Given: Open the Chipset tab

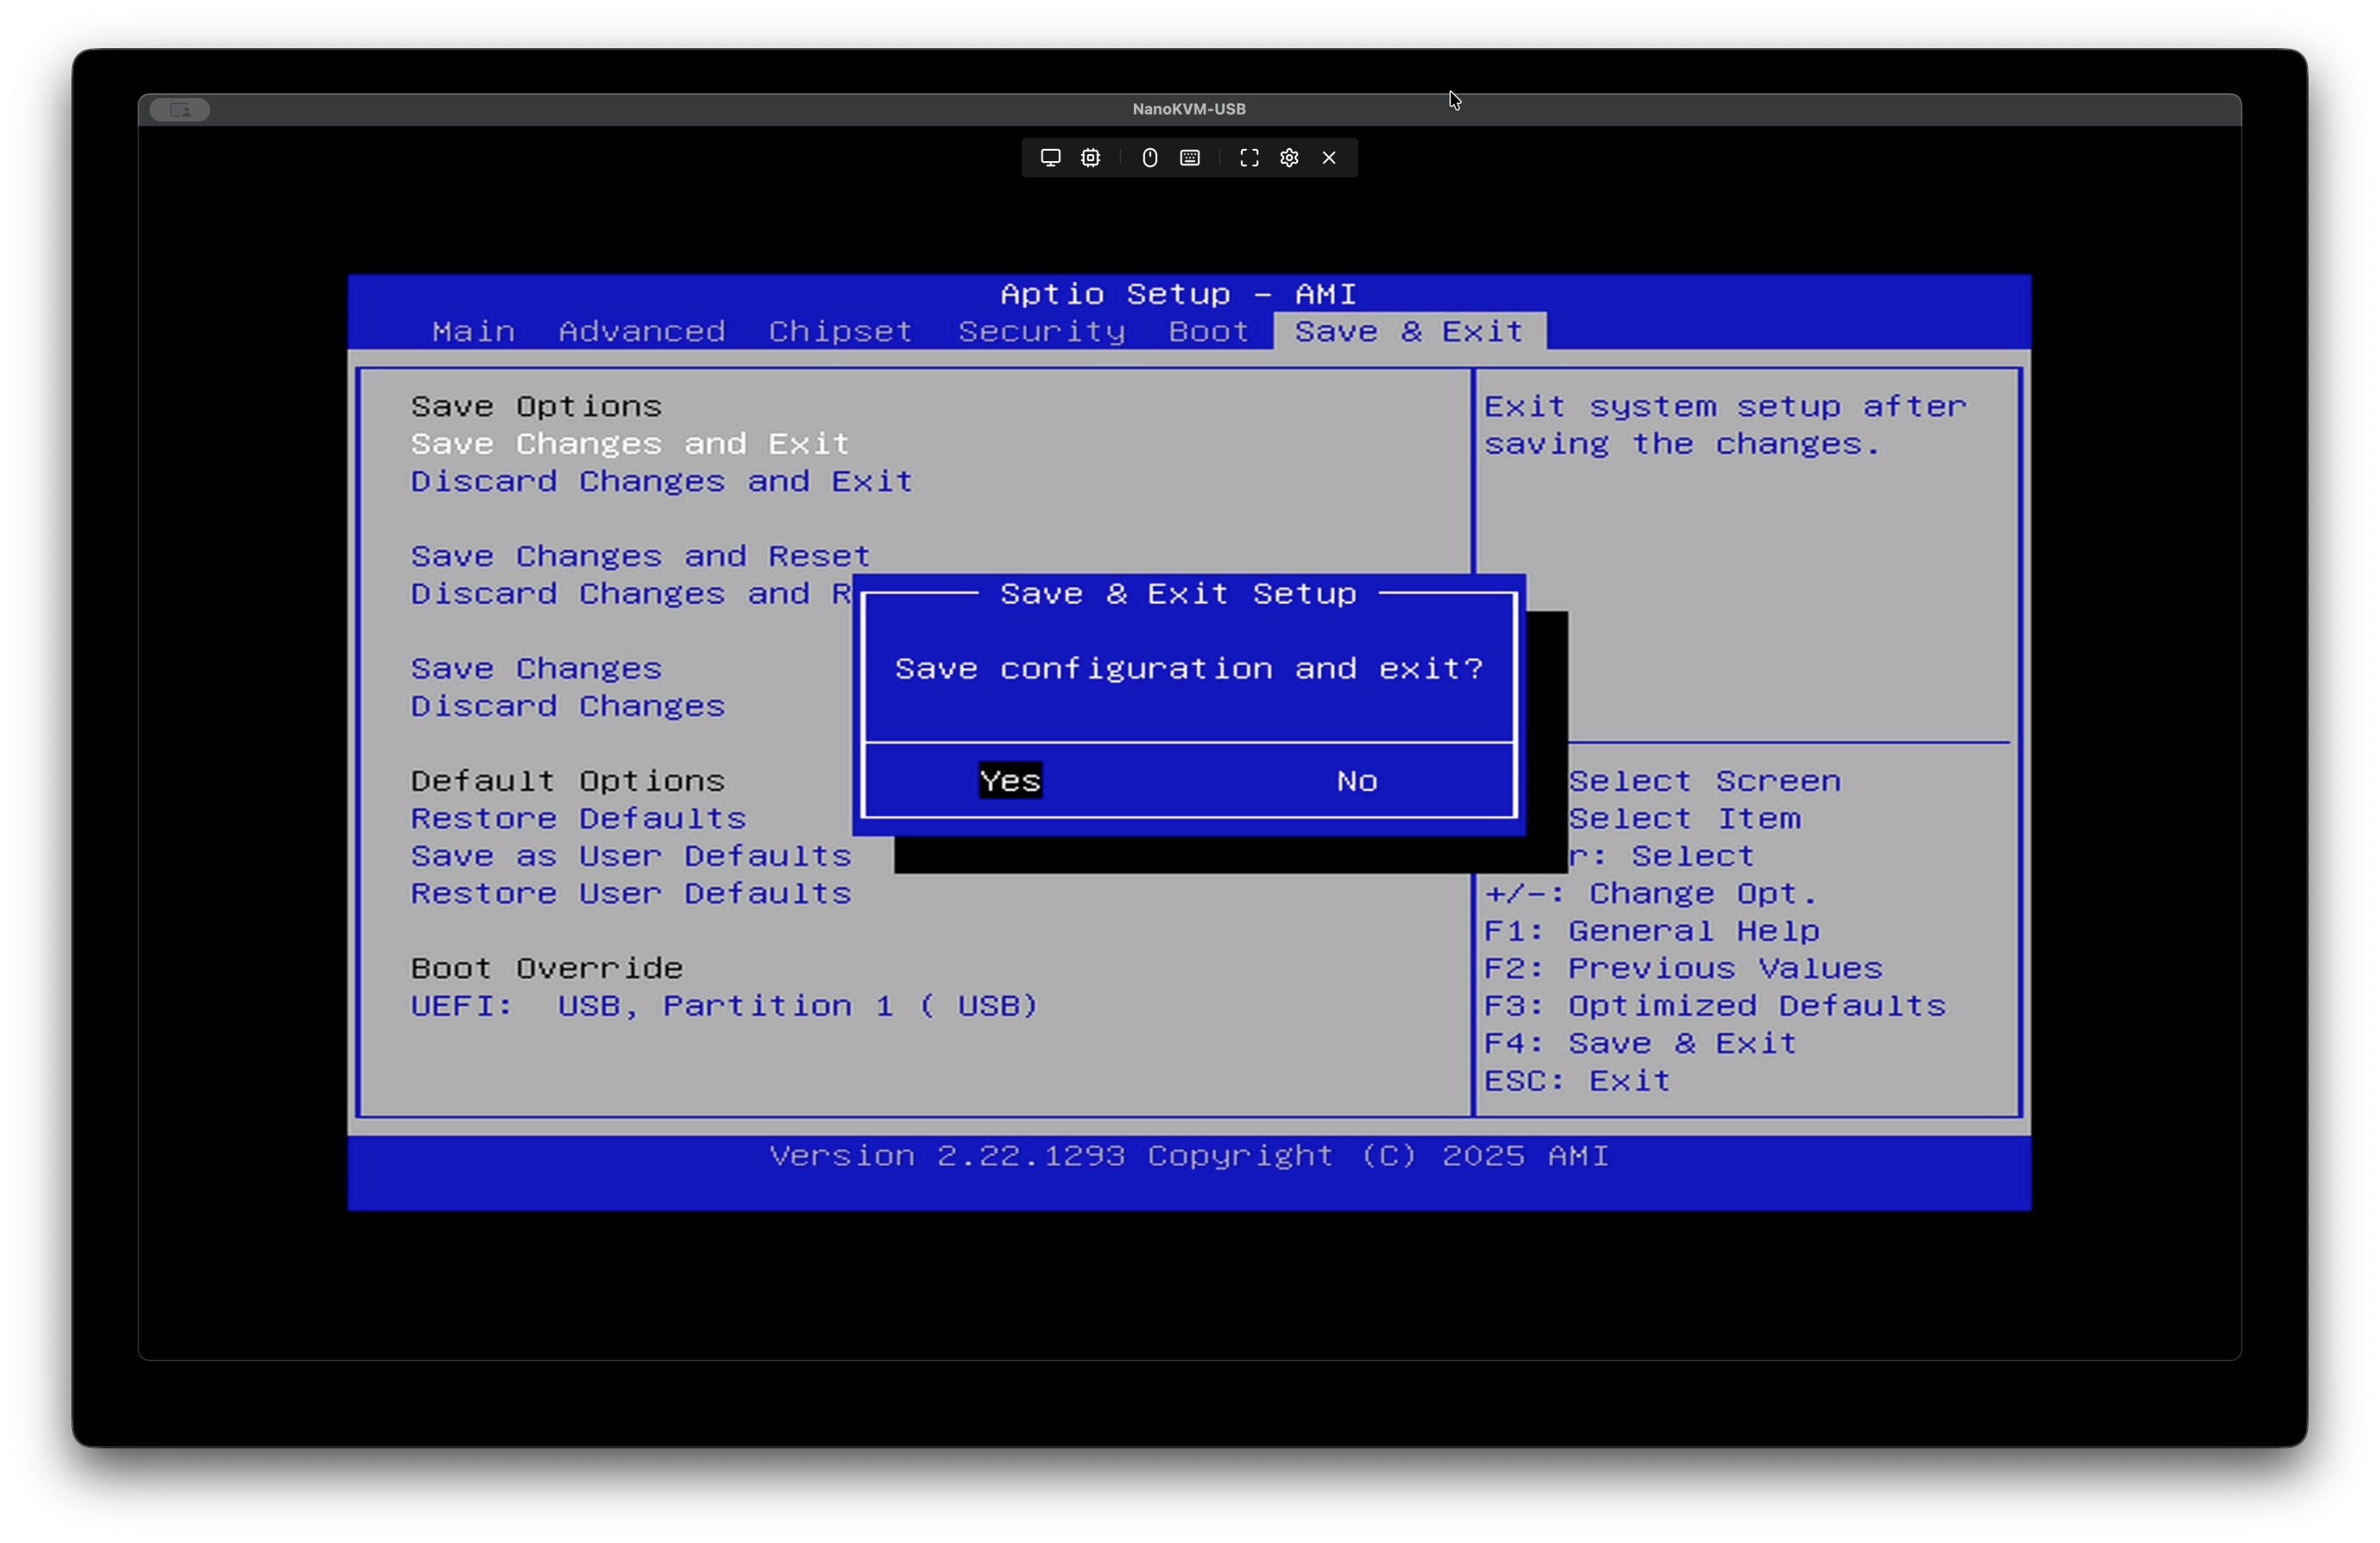Looking at the screenshot, I should [x=840, y=332].
